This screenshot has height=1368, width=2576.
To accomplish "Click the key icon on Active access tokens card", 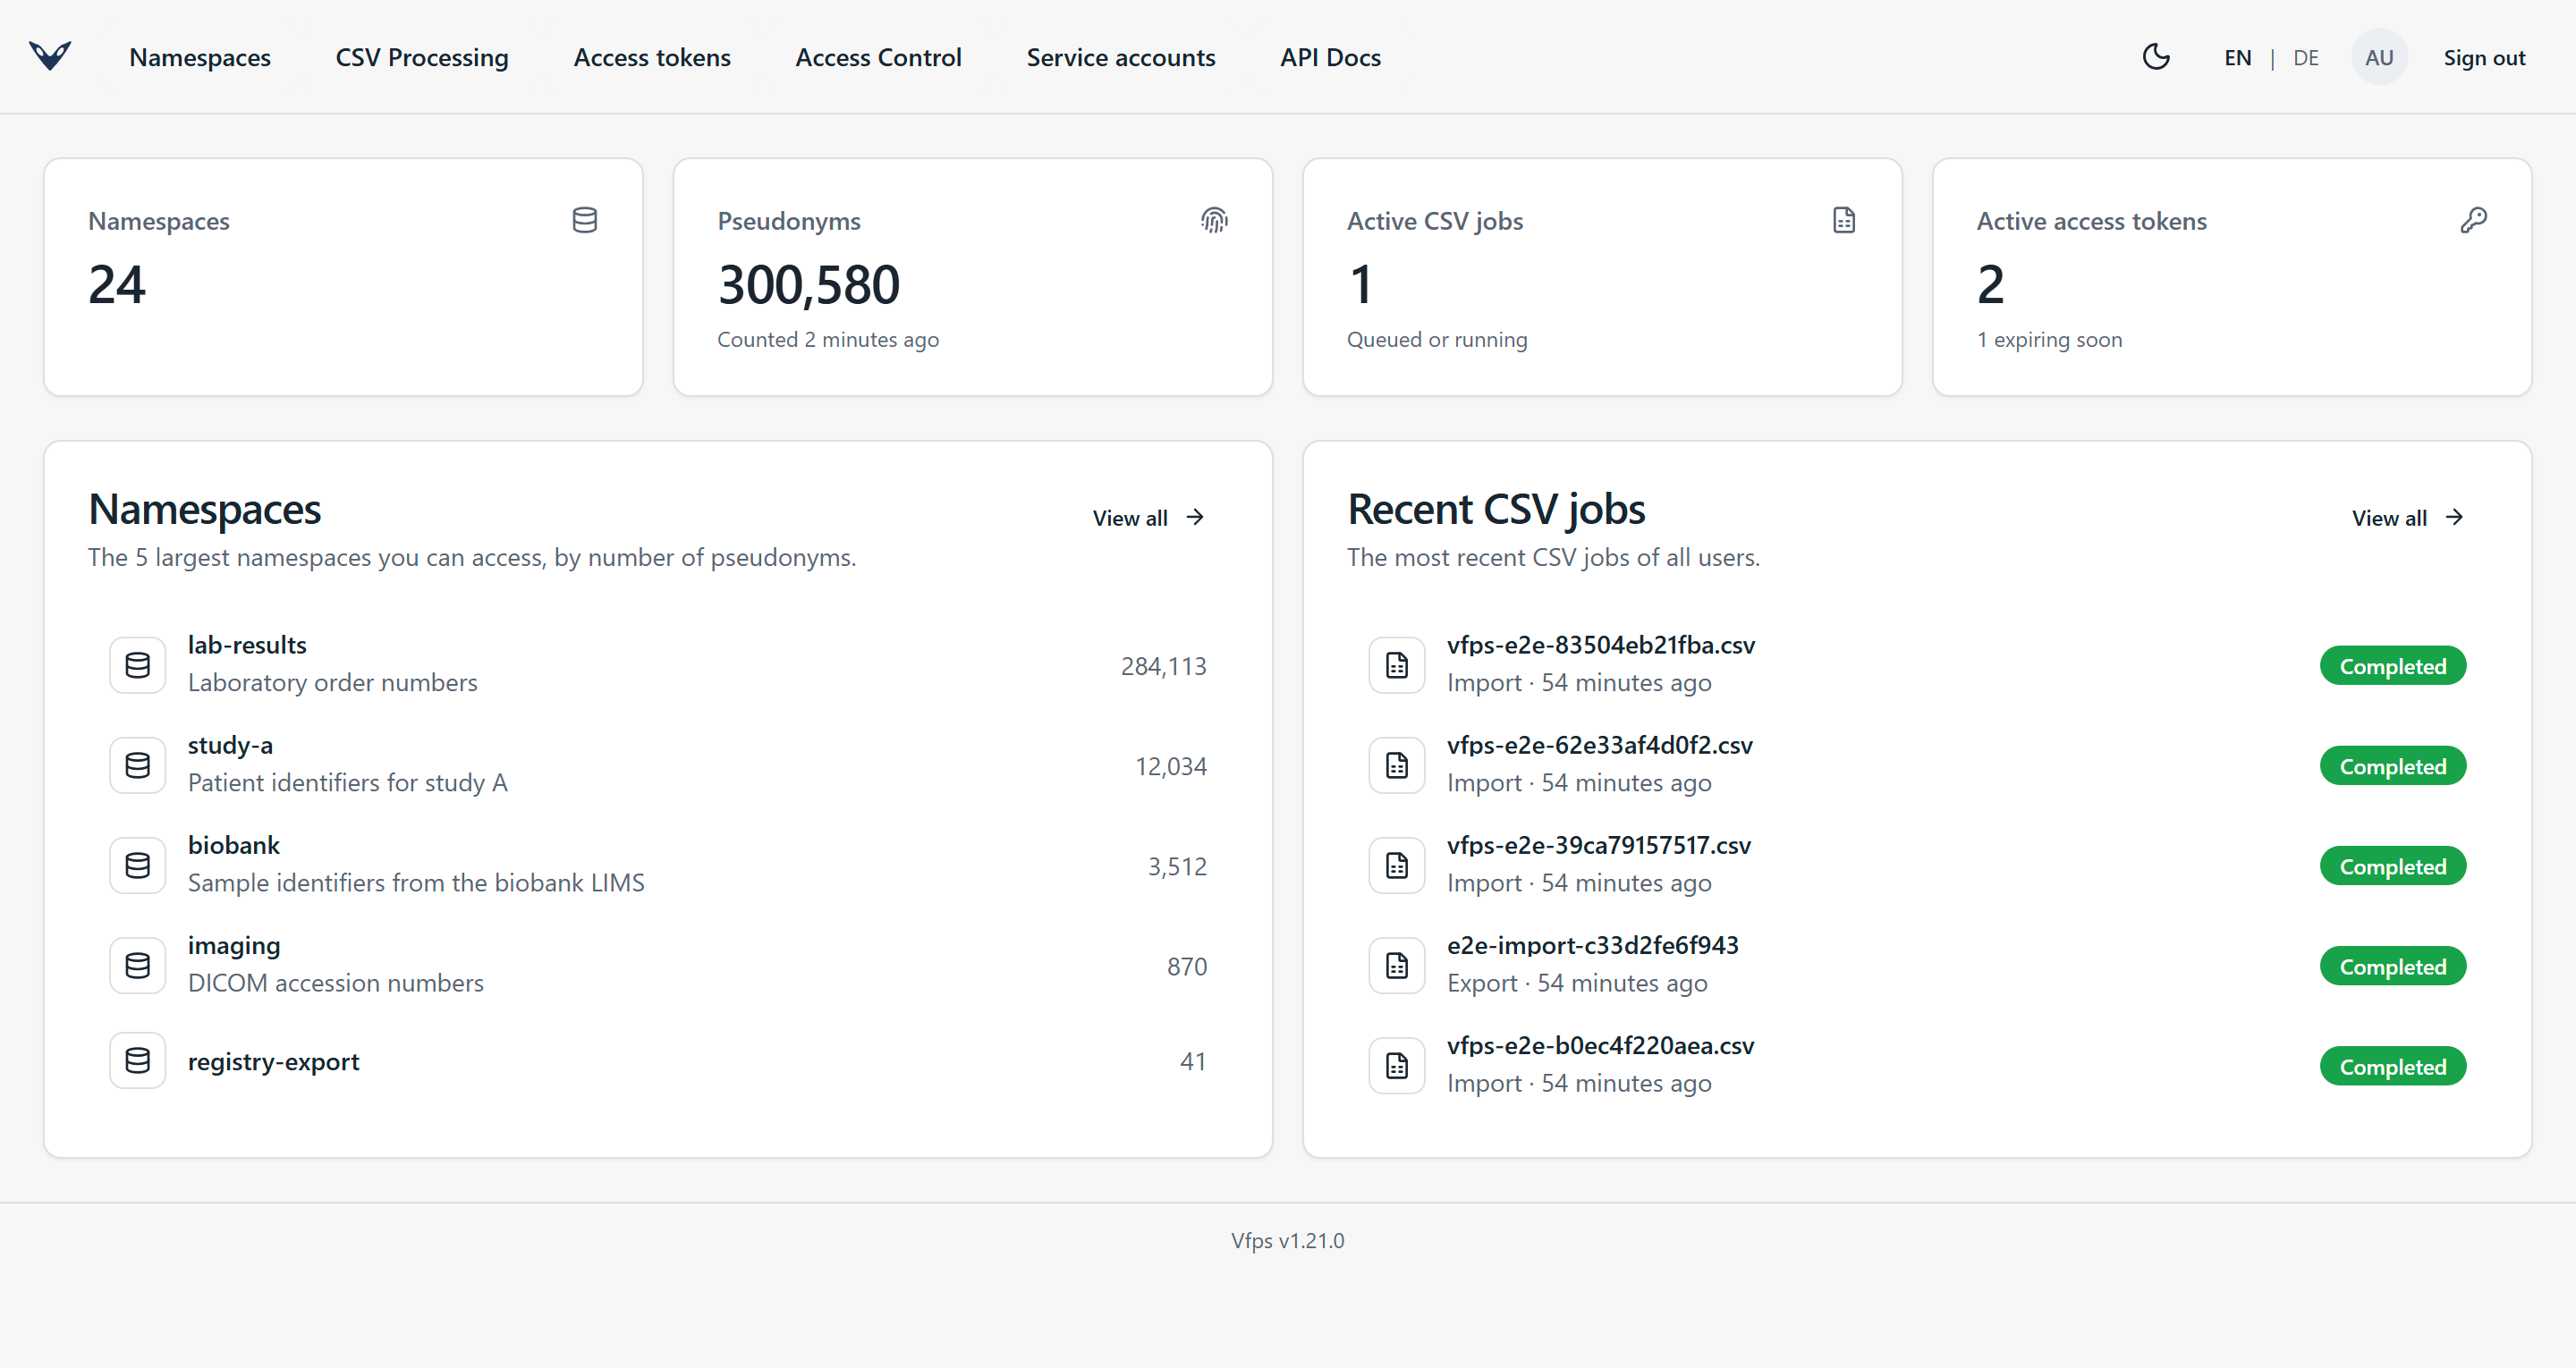I will 2474,220.
